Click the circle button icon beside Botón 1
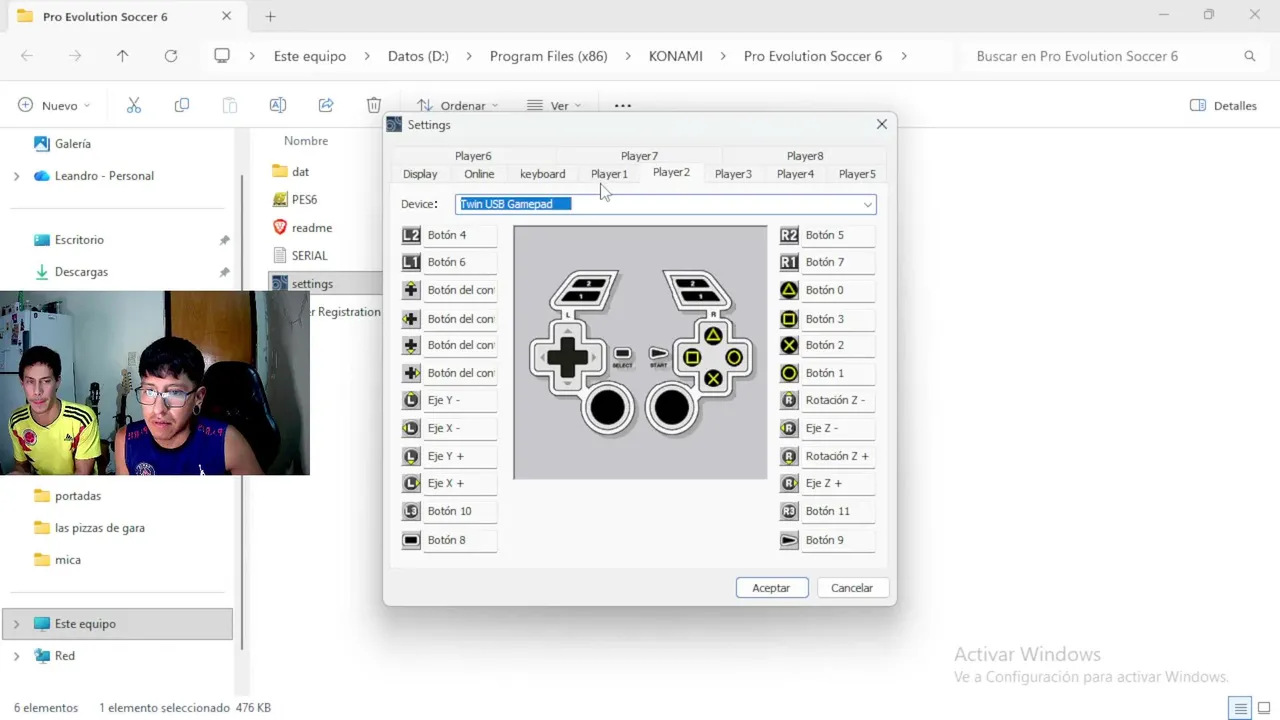Viewport: 1280px width, 720px height. point(789,373)
